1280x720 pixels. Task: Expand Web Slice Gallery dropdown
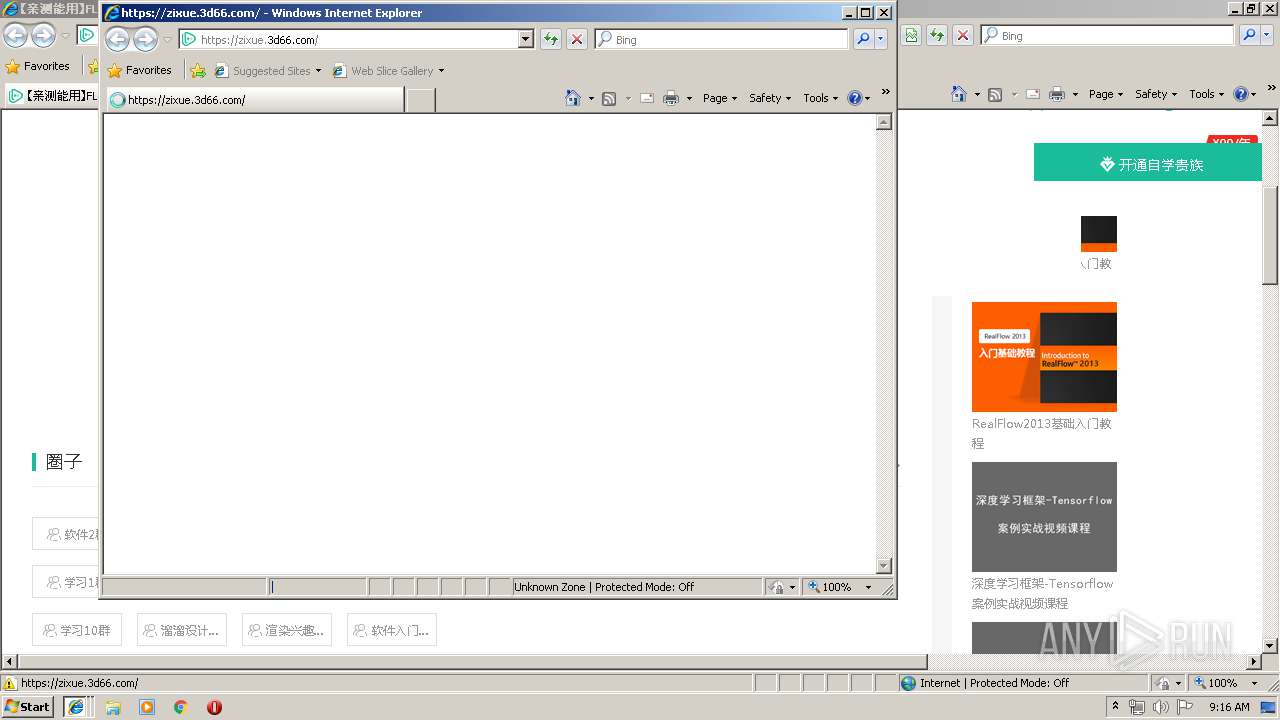tap(441, 71)
